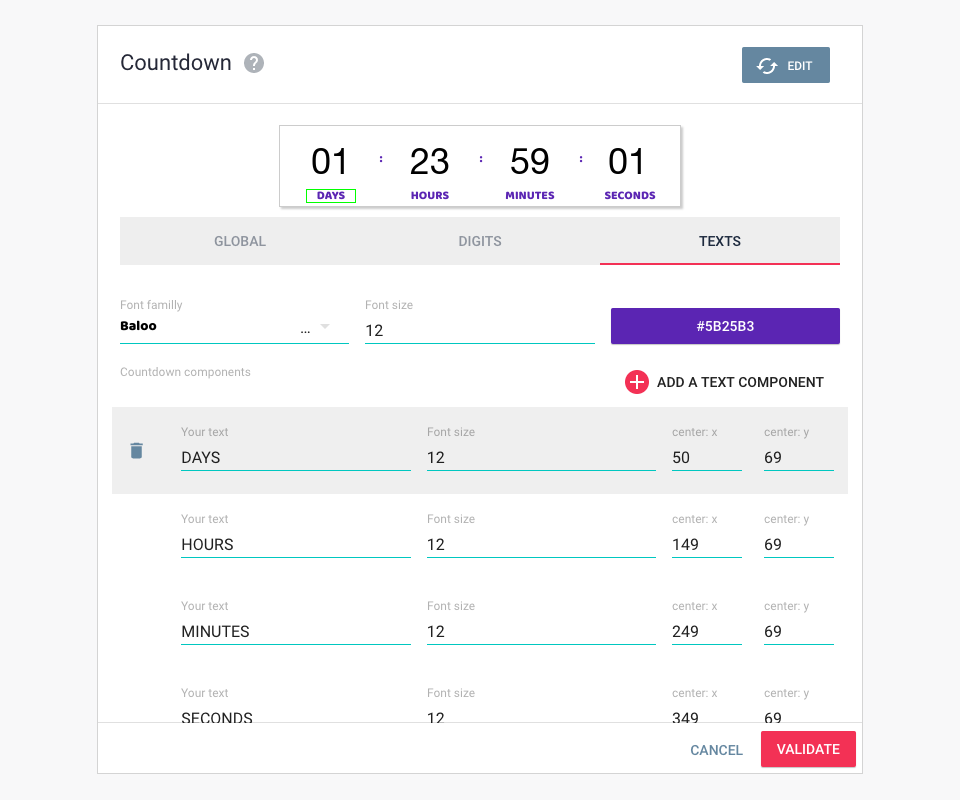The image size is (960, 800).
Task: Edit the HOURS text field
Action: coord(295,545)
